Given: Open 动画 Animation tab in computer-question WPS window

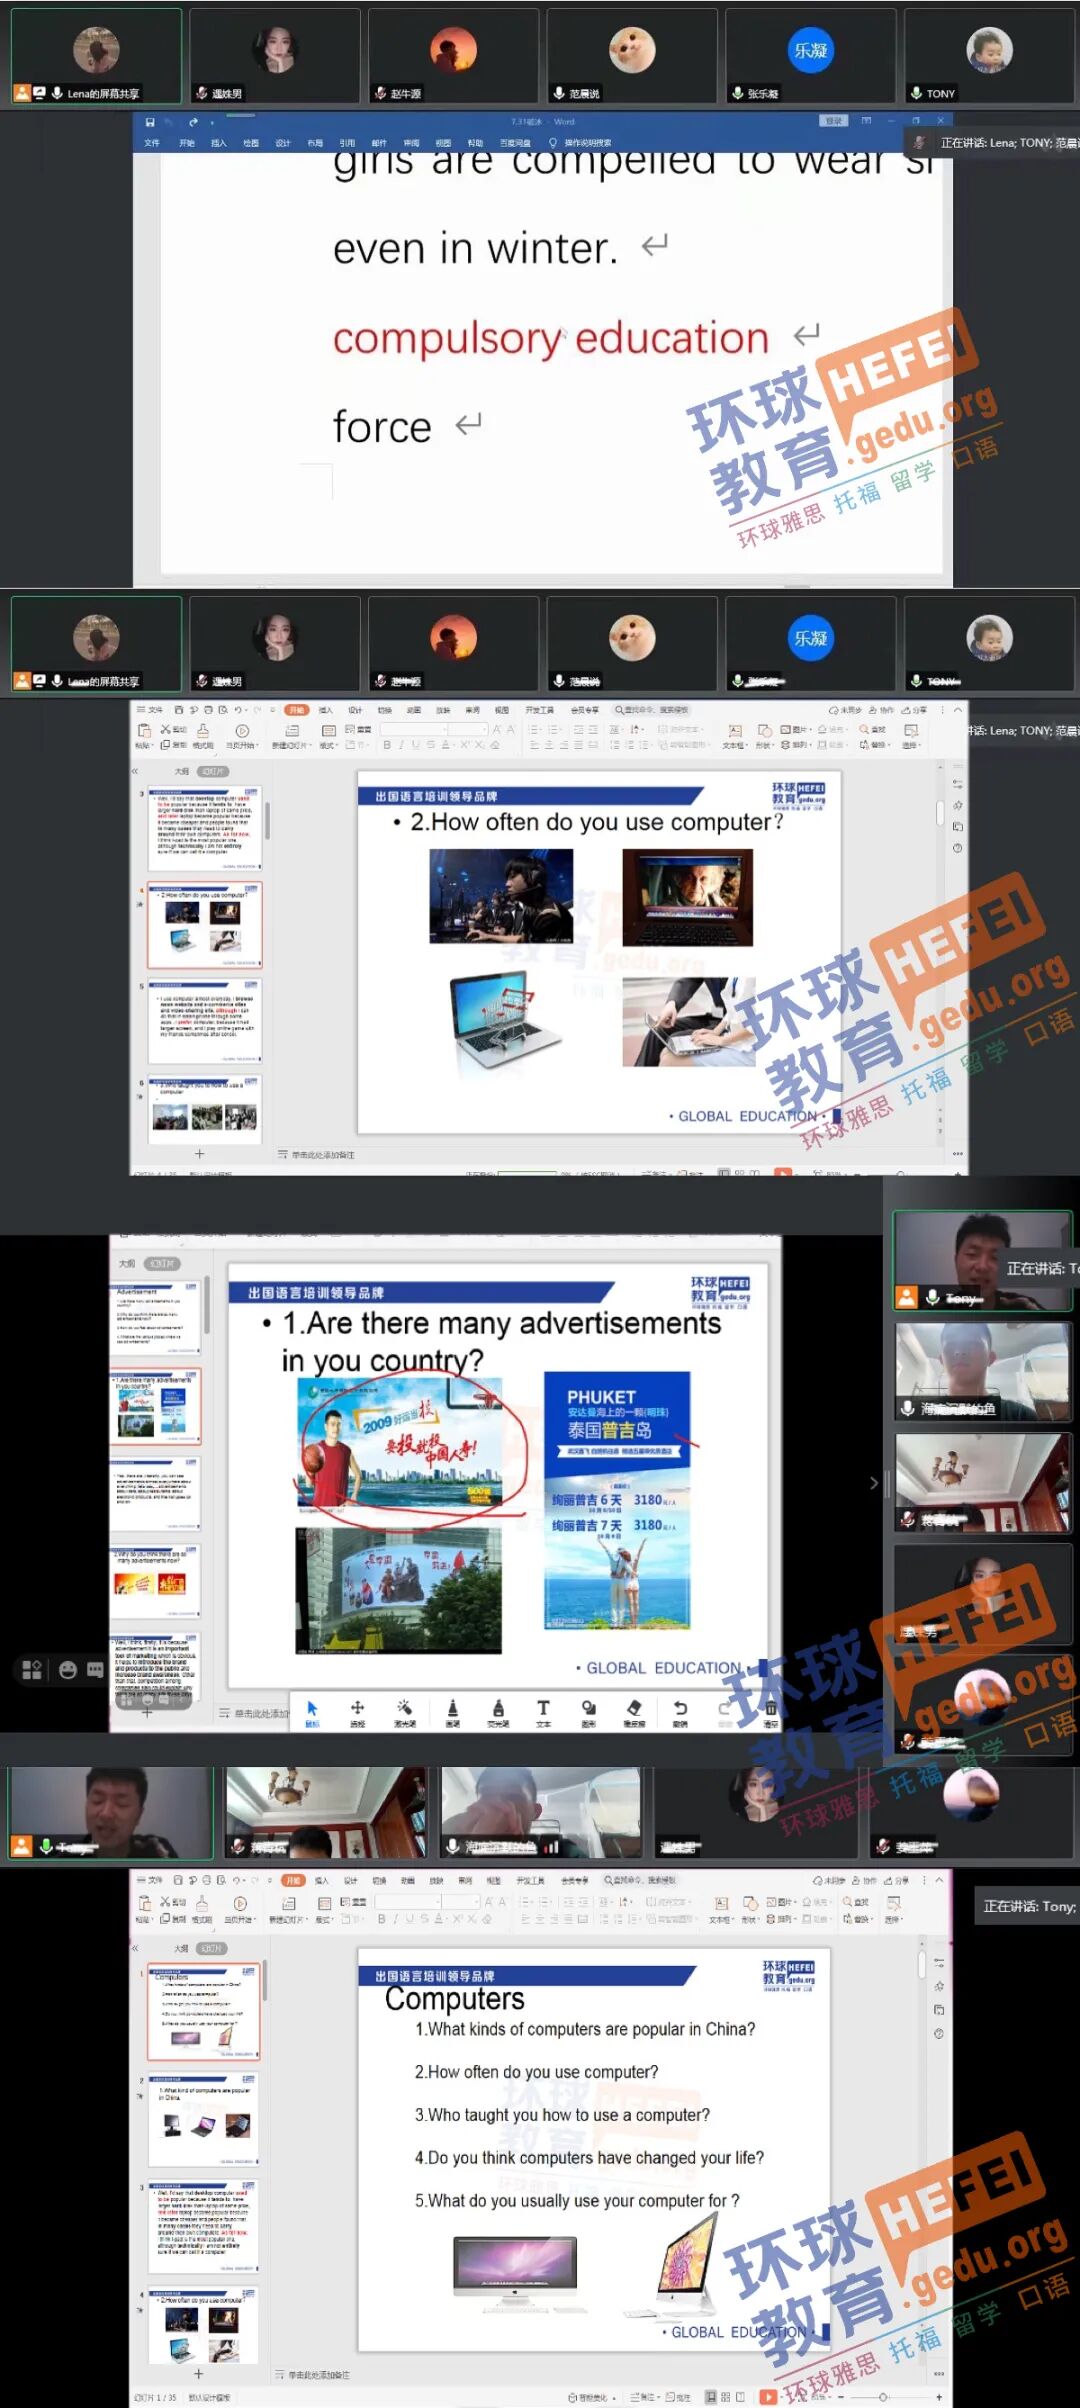Looking at the screenshot, I should coord(413,710).
